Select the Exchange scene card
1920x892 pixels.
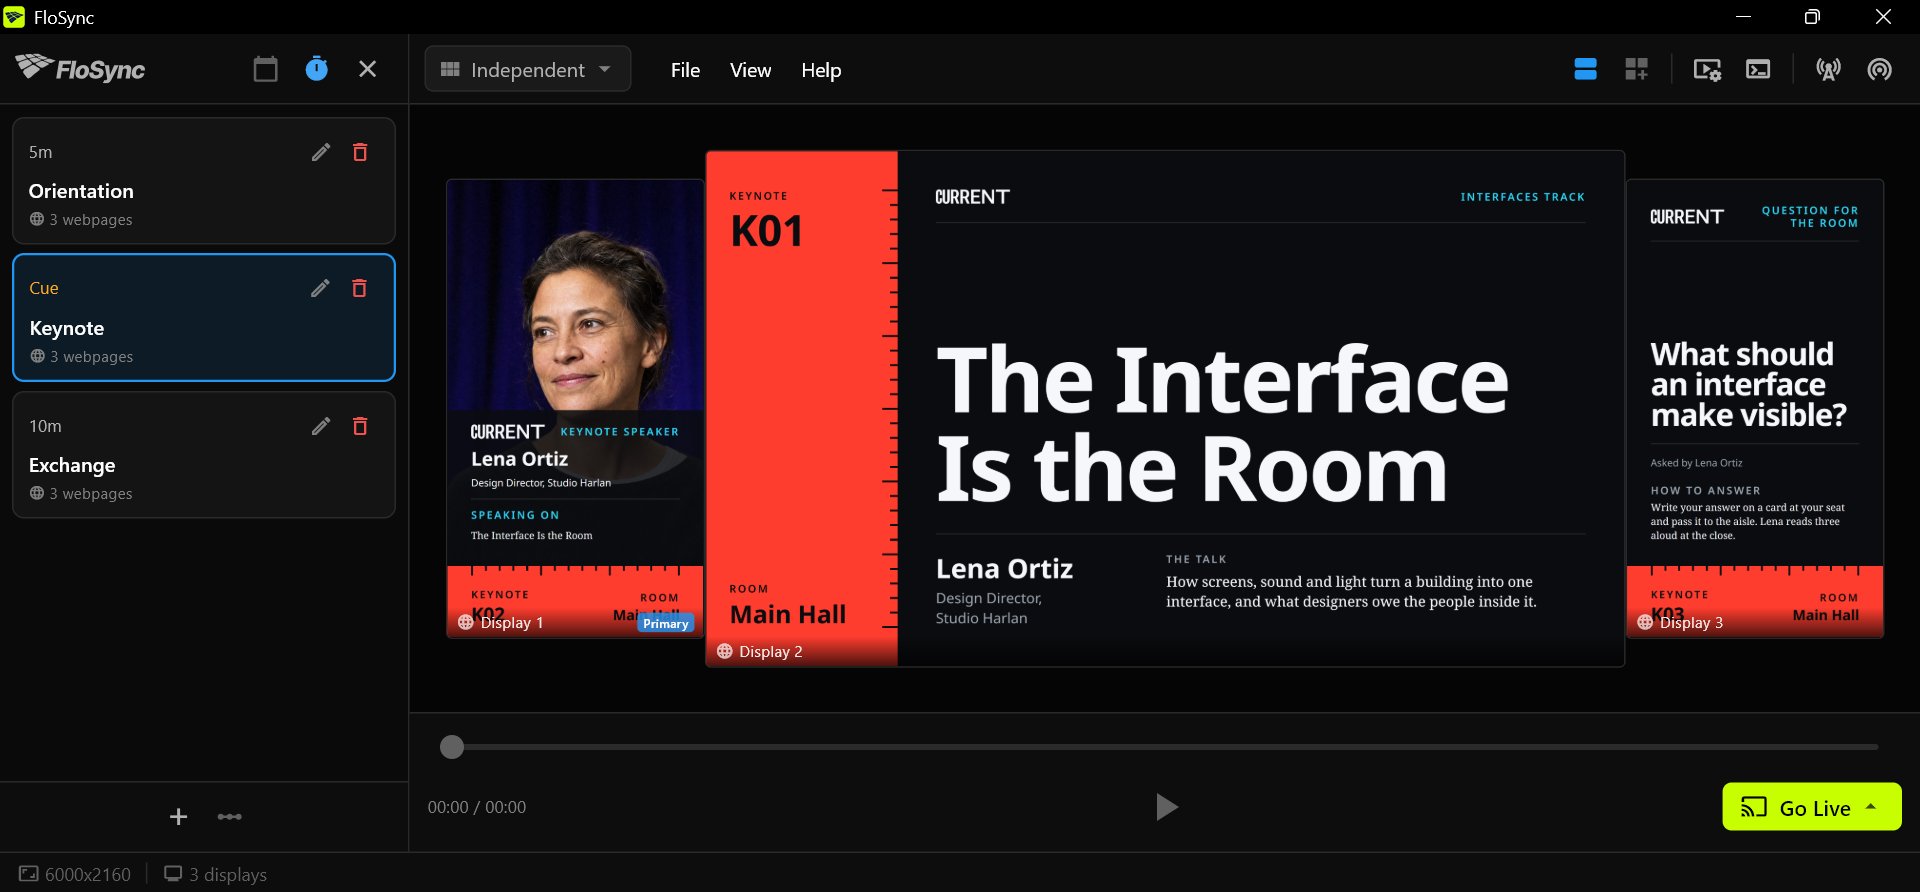(204, 455)
